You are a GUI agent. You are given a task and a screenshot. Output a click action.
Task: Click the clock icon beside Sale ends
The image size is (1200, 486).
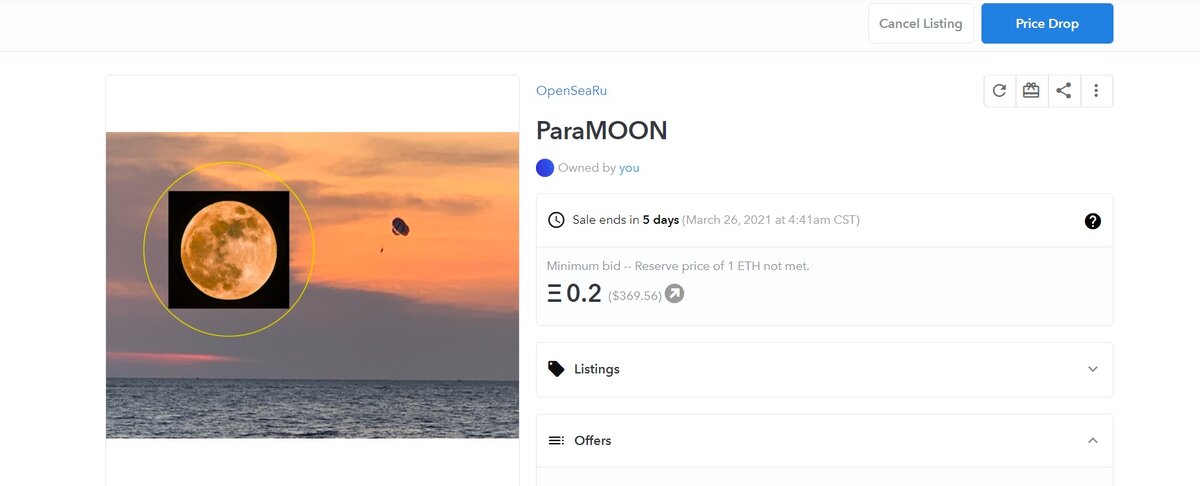click(556, 220)
